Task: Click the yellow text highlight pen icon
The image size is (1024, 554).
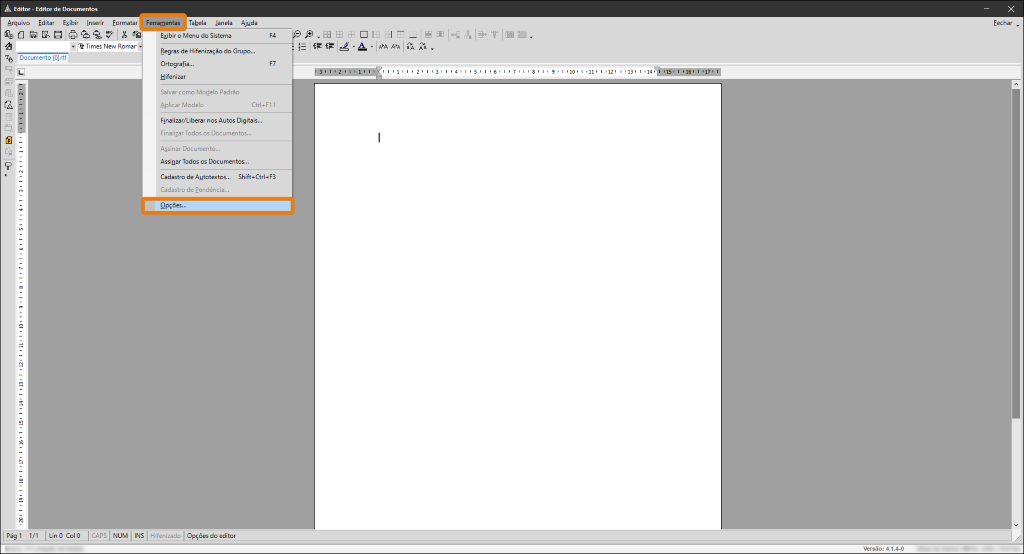Action: coord(344,46)
